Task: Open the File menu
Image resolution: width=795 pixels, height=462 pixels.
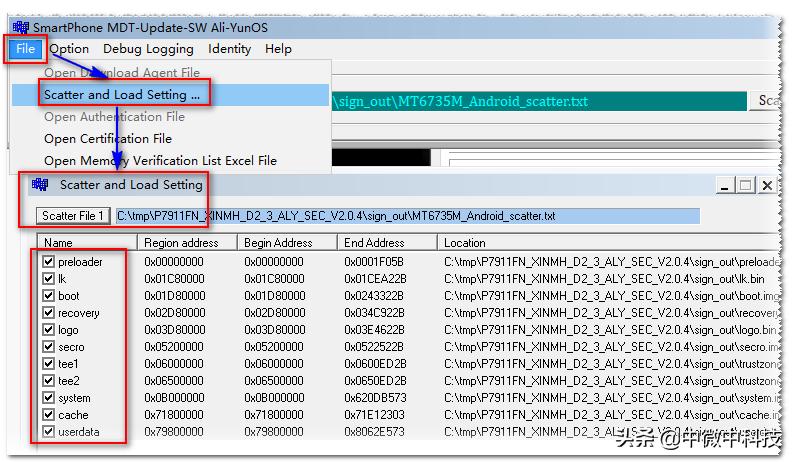Action: click(x=25, y=48)
